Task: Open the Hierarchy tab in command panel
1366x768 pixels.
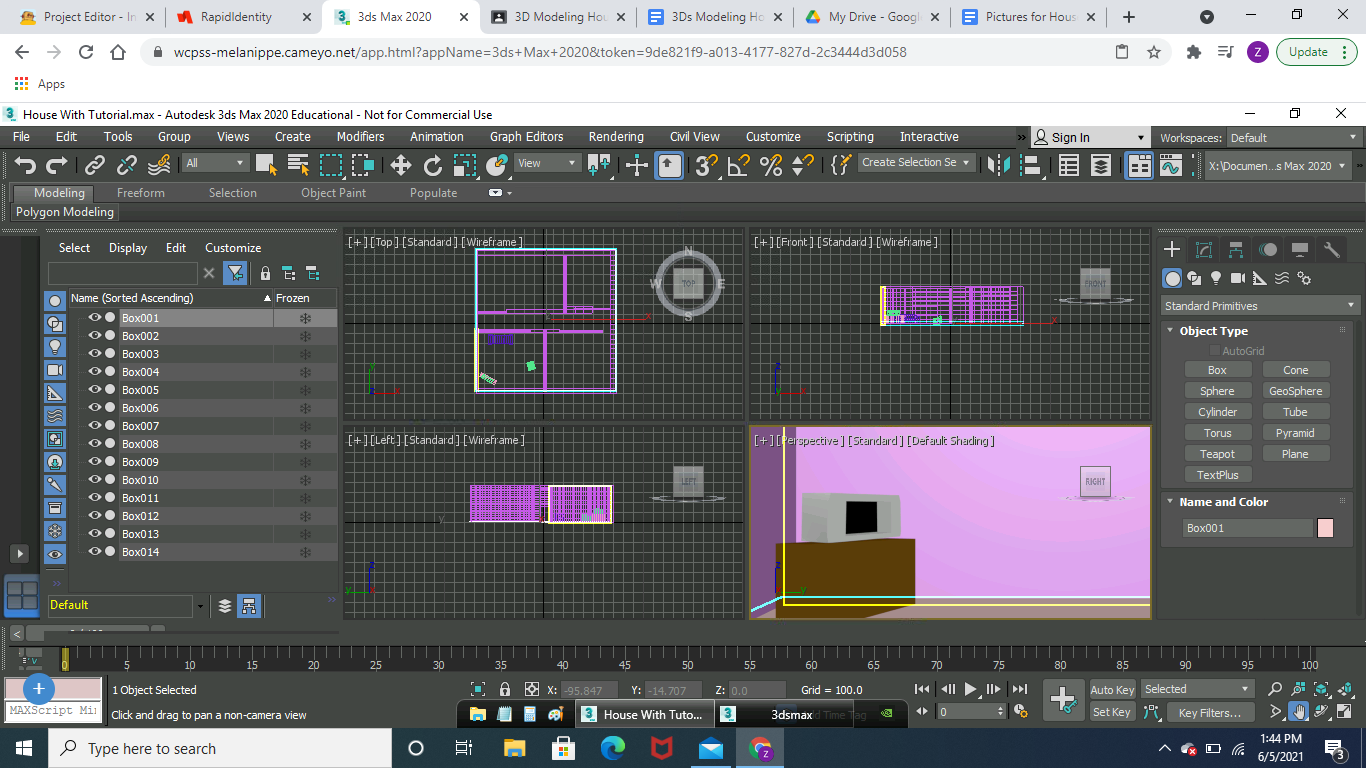Action: 1236,249
